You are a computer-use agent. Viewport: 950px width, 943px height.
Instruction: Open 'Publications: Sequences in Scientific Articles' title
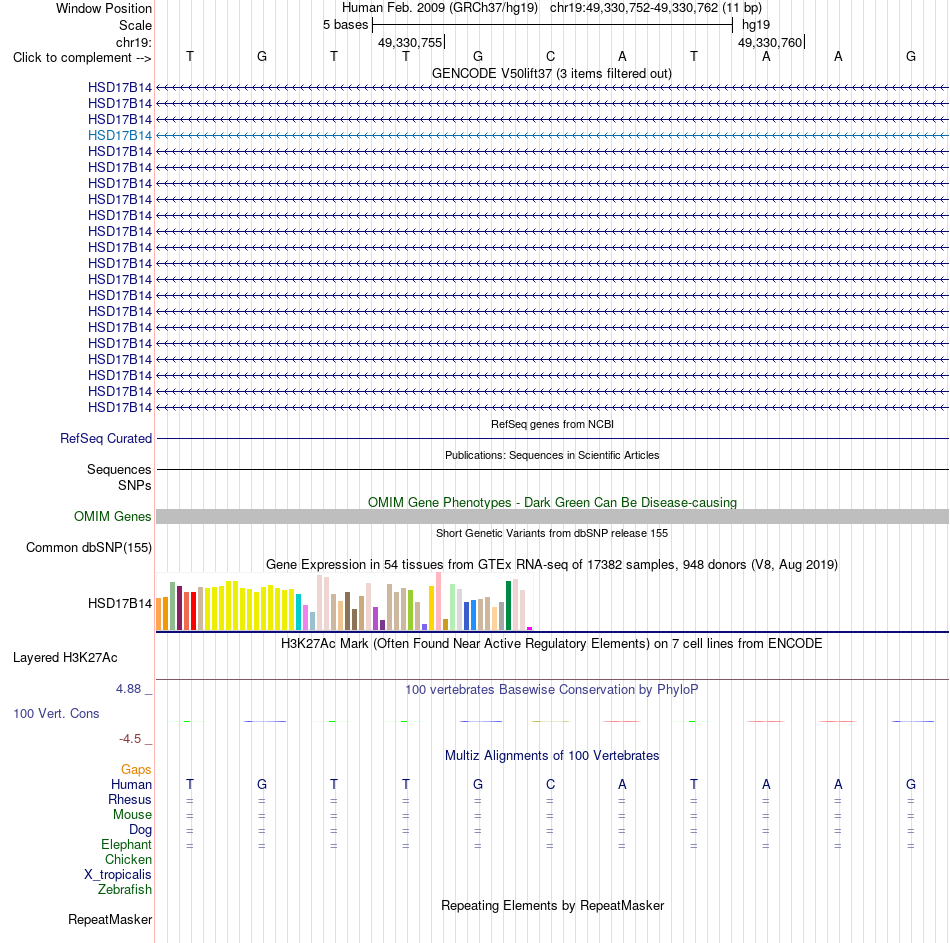pos(552,455)
